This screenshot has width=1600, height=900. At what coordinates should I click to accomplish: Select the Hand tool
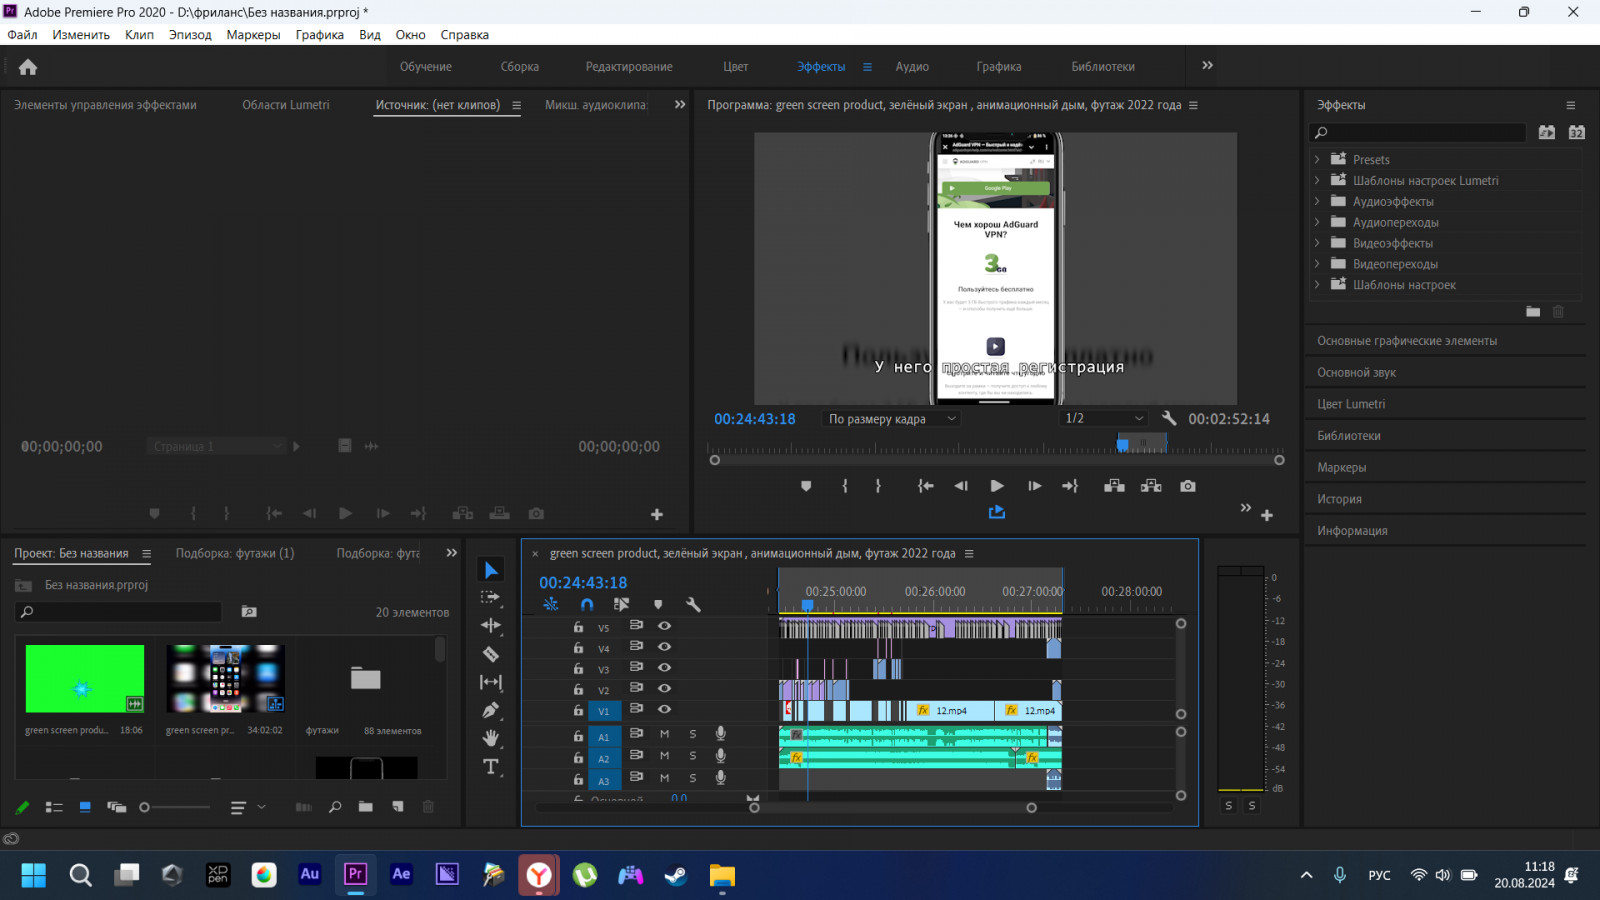tap(490, 738)
